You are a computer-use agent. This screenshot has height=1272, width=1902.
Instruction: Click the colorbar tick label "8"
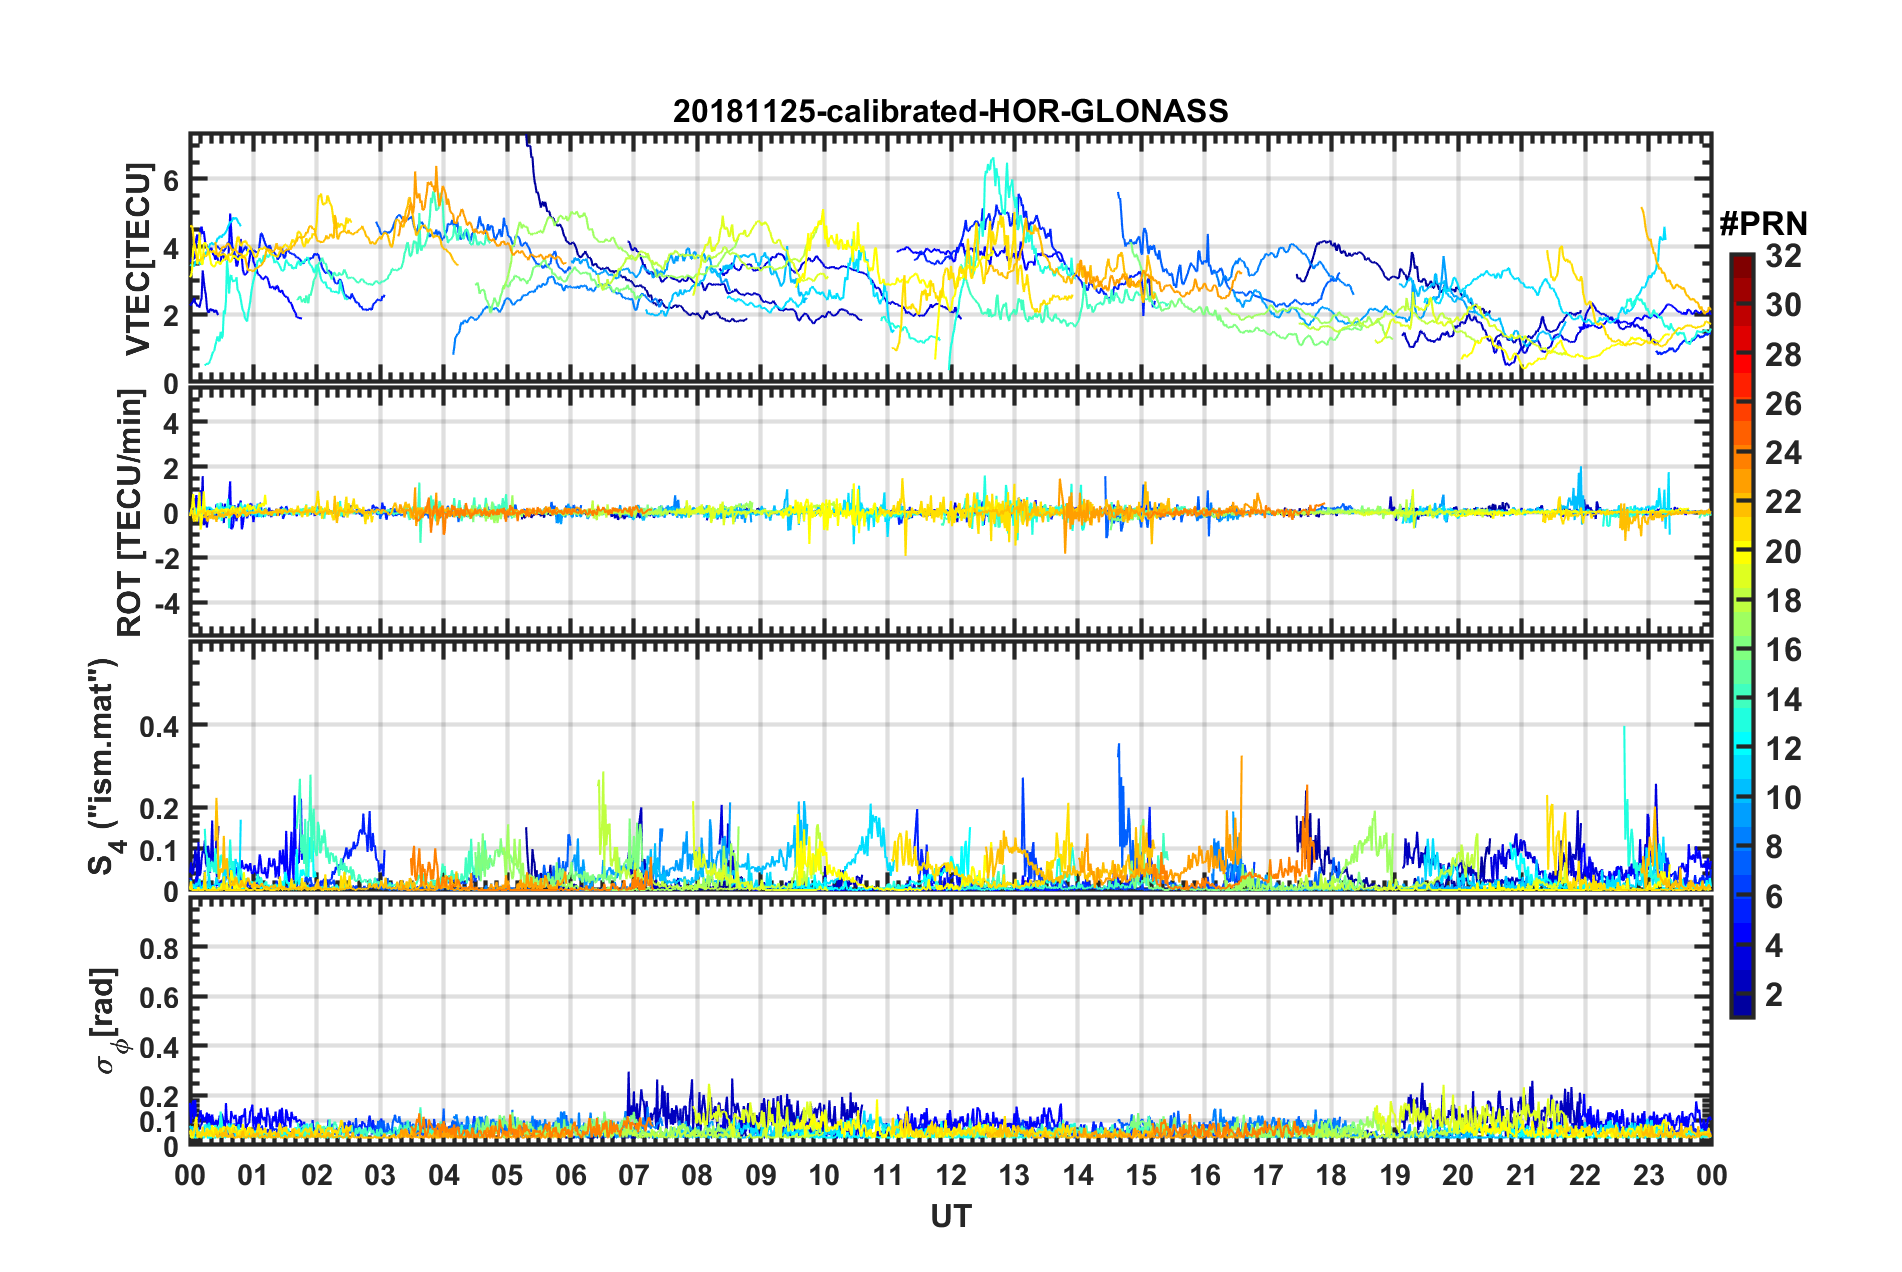click(x=1774, y=847)
